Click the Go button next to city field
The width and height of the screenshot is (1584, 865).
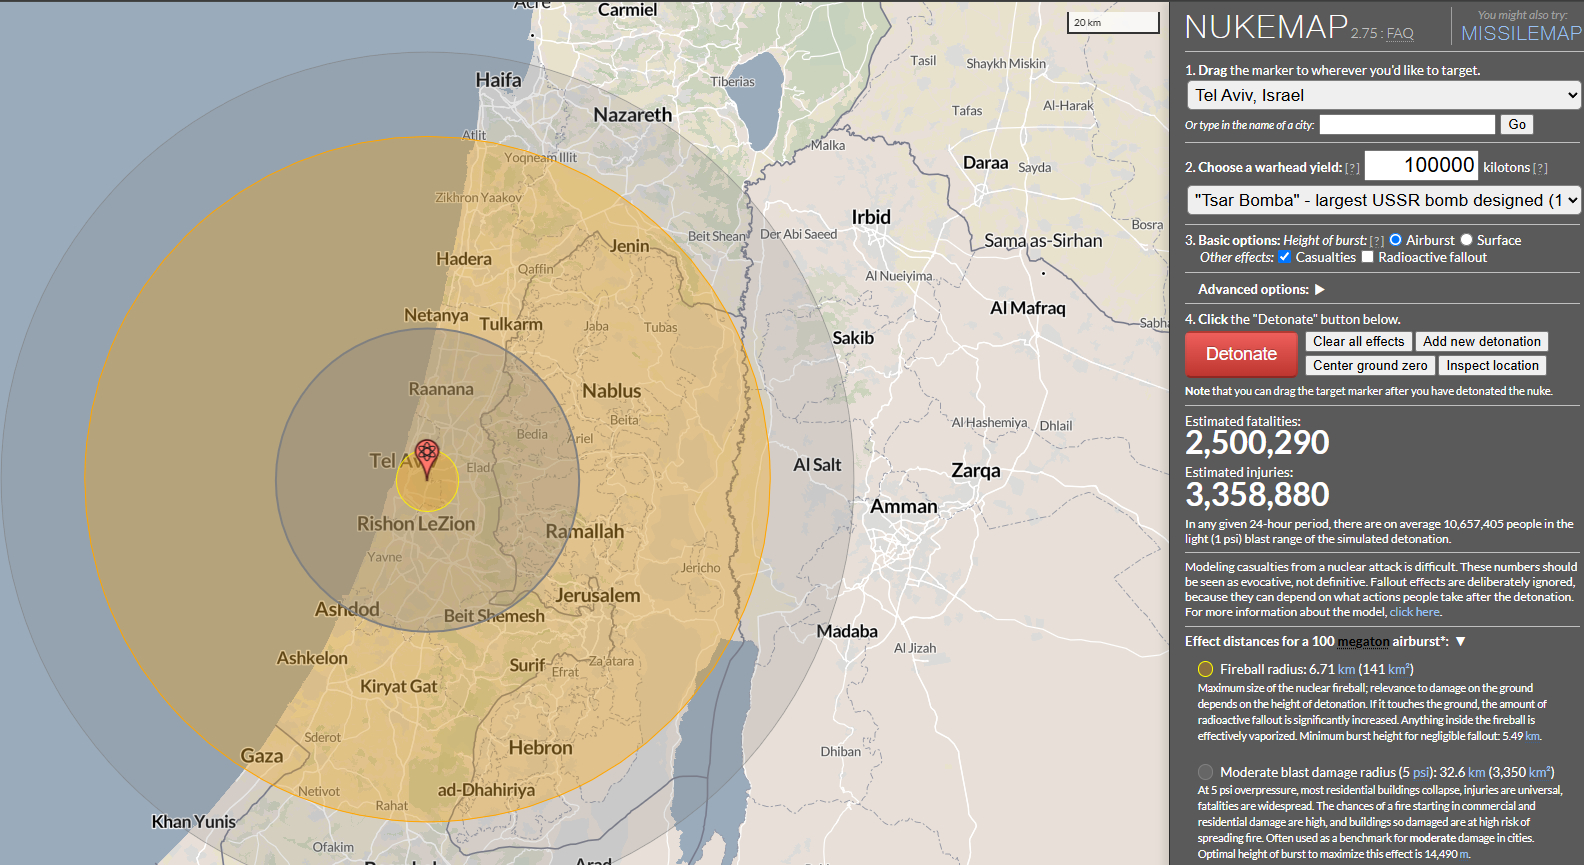[1517, 125]
